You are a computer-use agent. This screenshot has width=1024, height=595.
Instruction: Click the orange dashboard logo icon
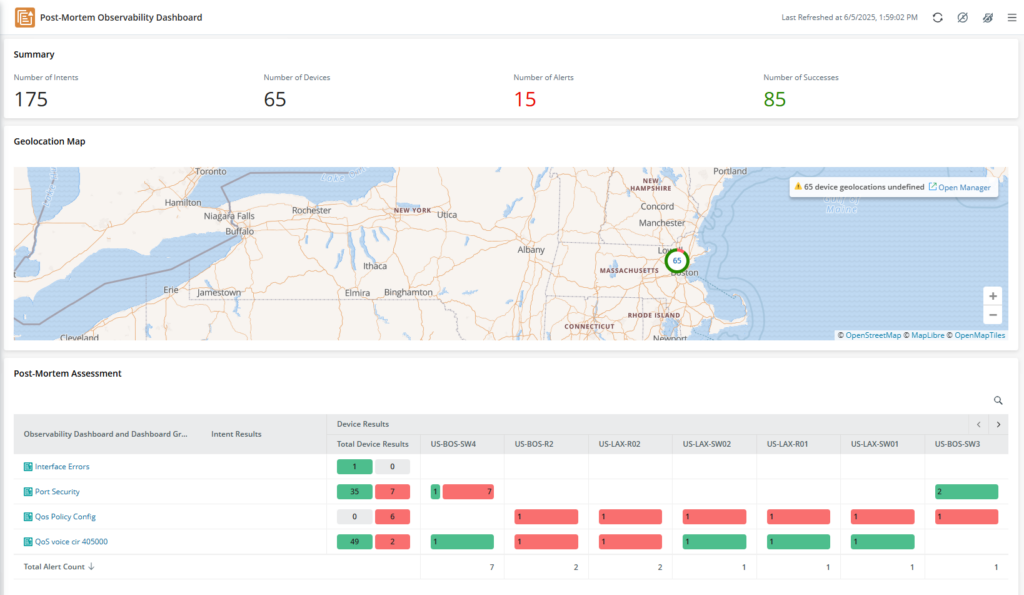pos(25,17)
